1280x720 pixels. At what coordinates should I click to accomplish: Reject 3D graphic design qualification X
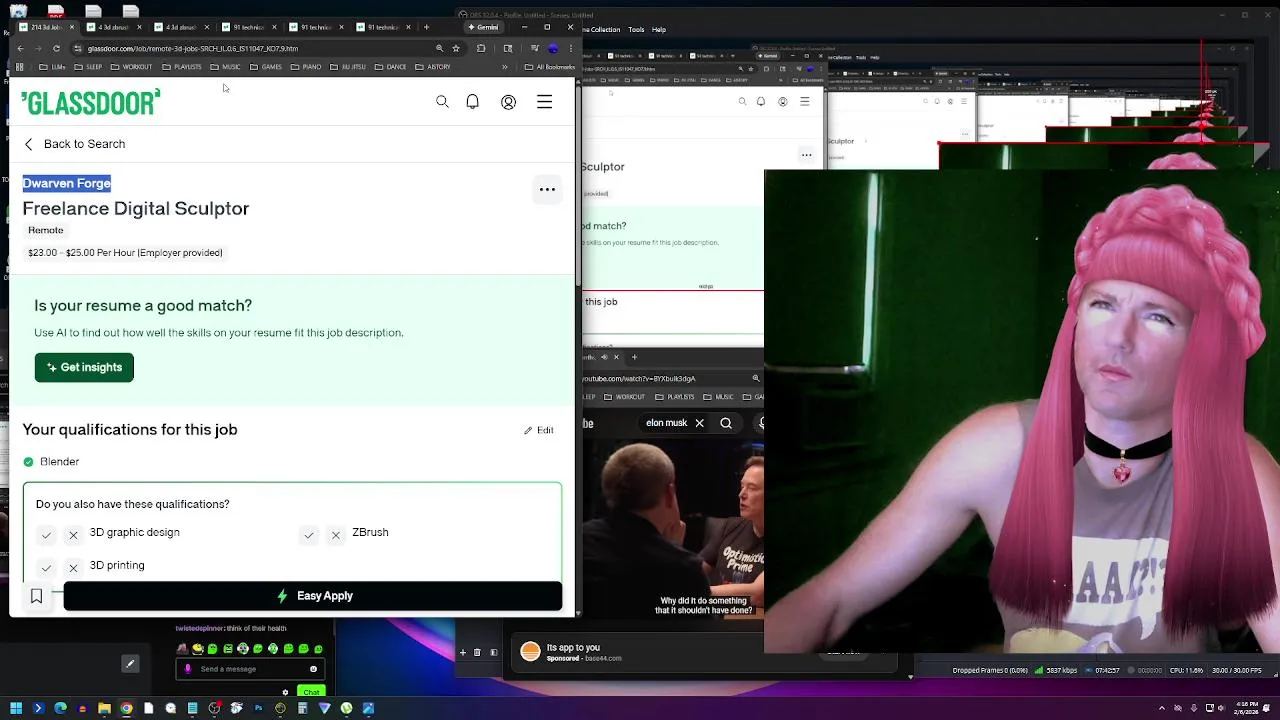point(73,536)
